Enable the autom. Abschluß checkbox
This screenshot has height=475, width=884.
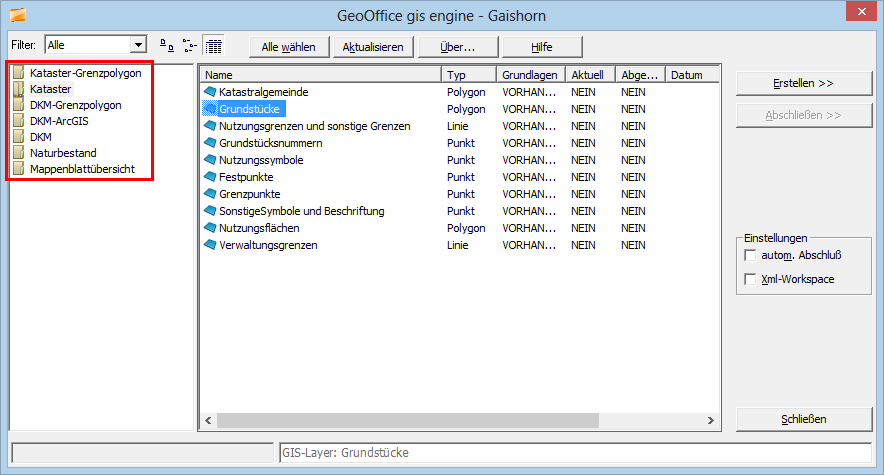750,255
